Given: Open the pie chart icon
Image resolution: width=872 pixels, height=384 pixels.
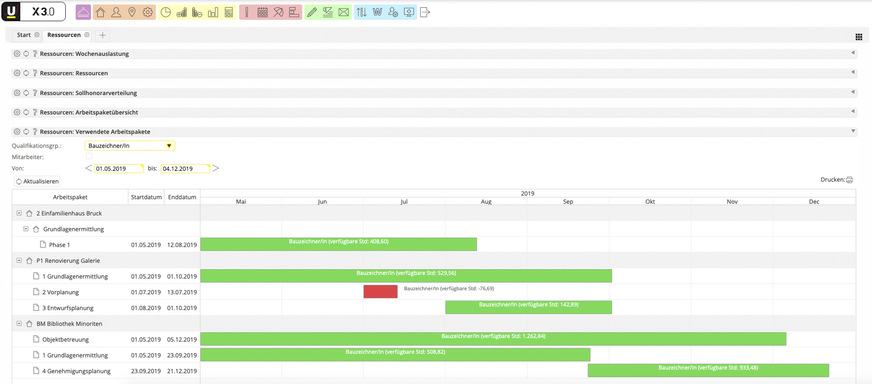Looking at the screenshot, I should [166, 12].
